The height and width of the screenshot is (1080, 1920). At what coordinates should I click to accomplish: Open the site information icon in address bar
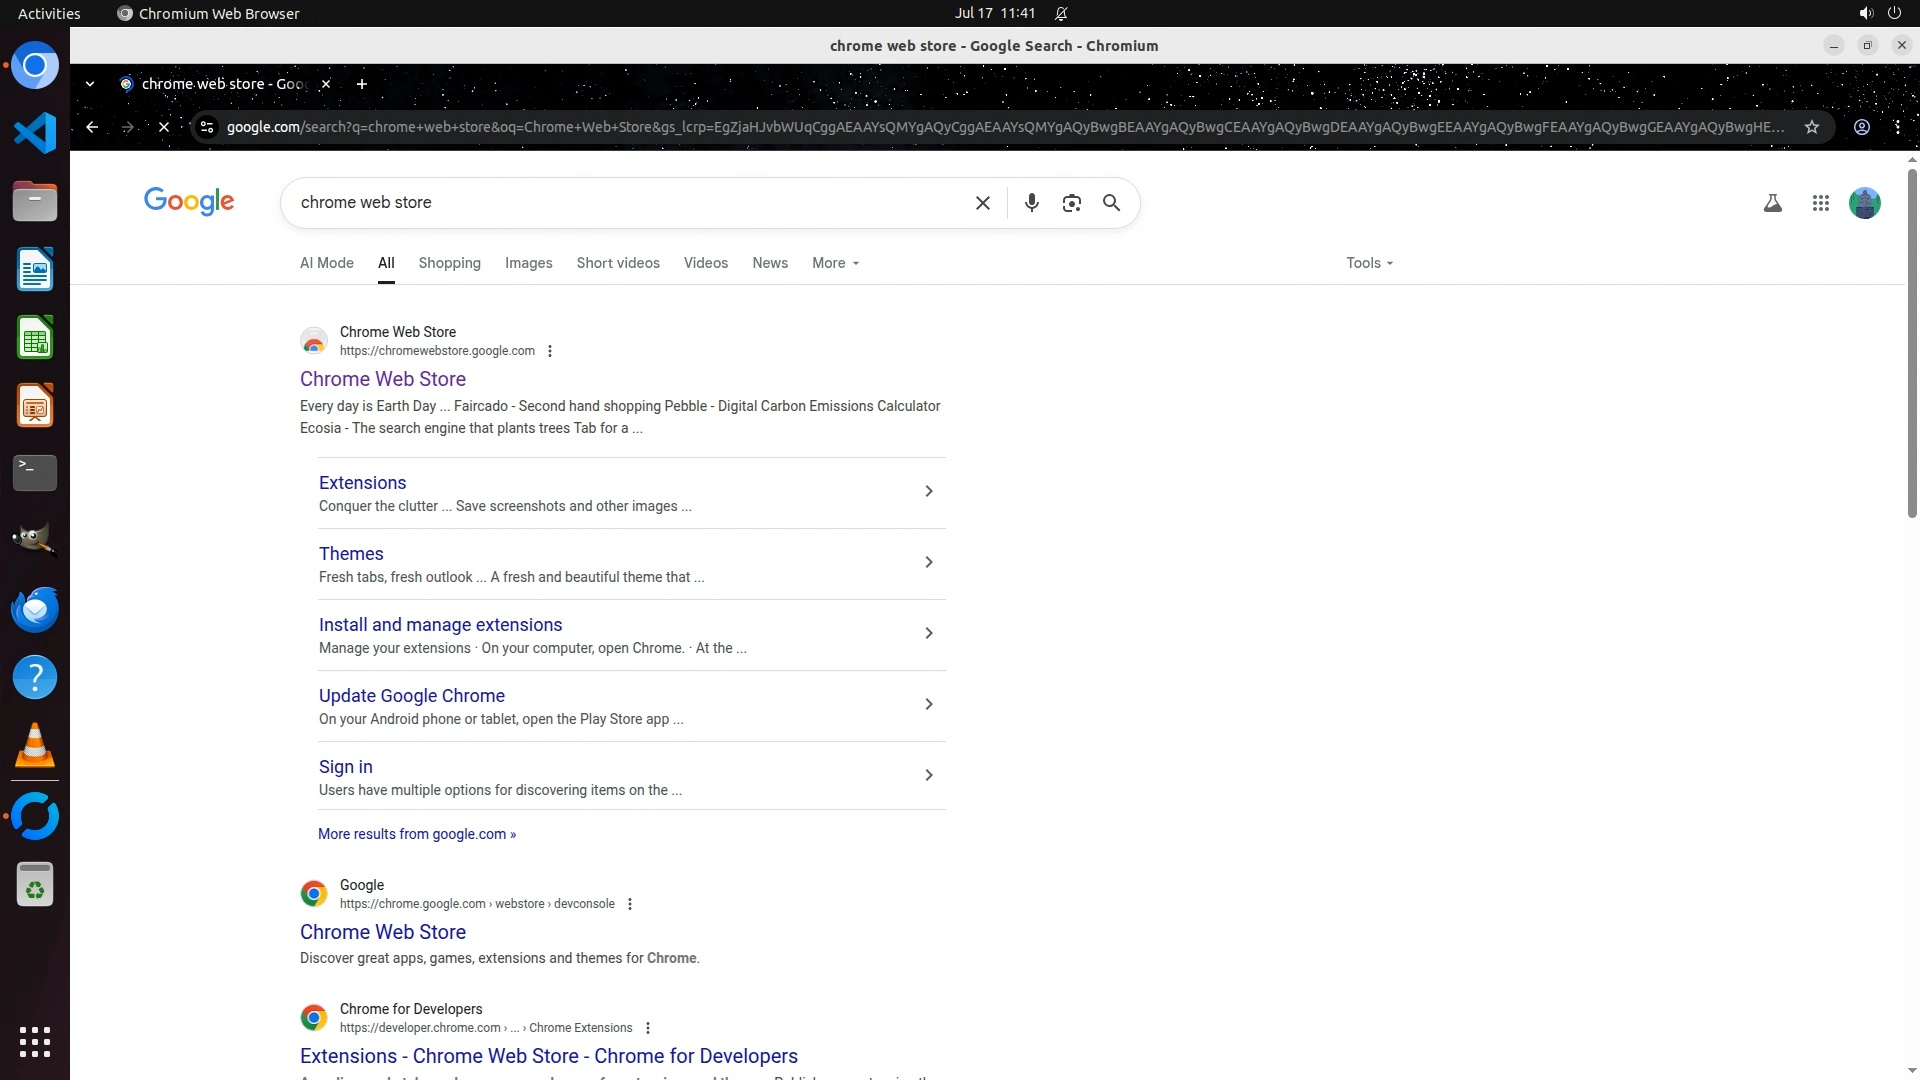pos(207,127)
